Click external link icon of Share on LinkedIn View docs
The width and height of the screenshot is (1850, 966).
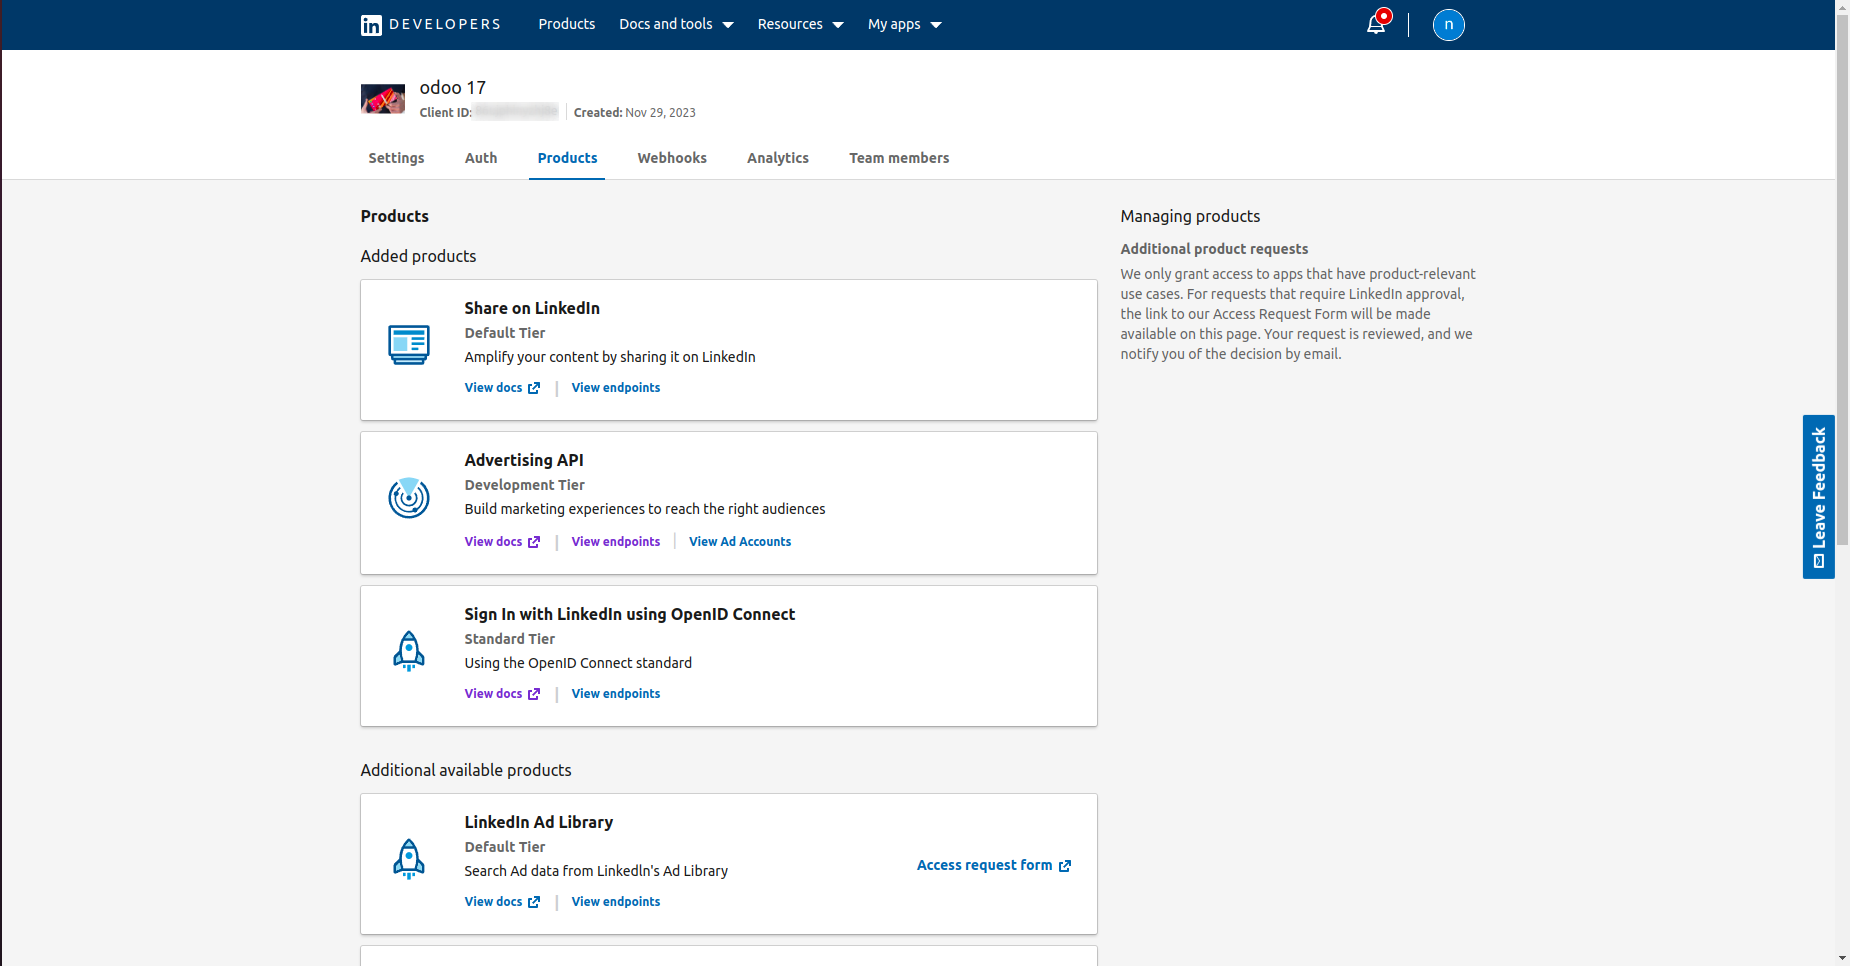[534, 388]
